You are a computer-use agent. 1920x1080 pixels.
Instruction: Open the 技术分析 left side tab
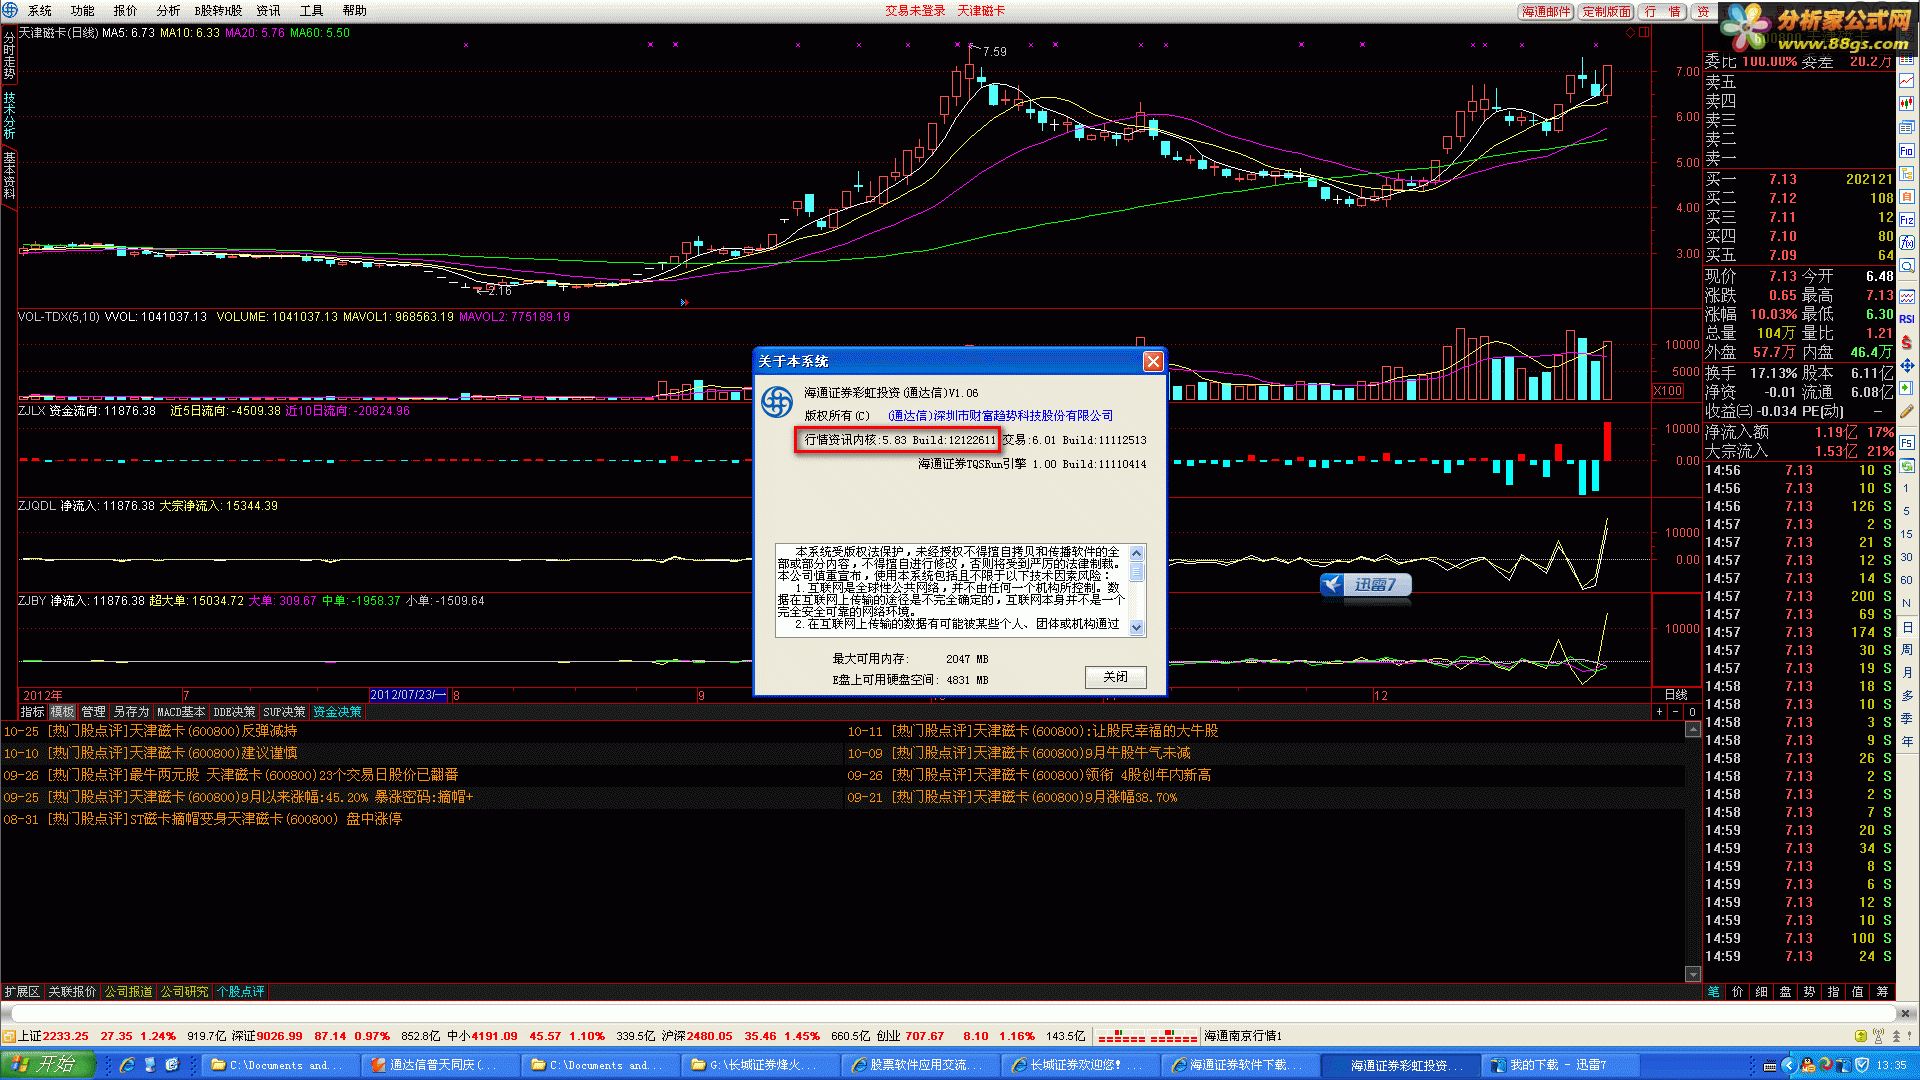pyautogui.click(x=9, y=115)
